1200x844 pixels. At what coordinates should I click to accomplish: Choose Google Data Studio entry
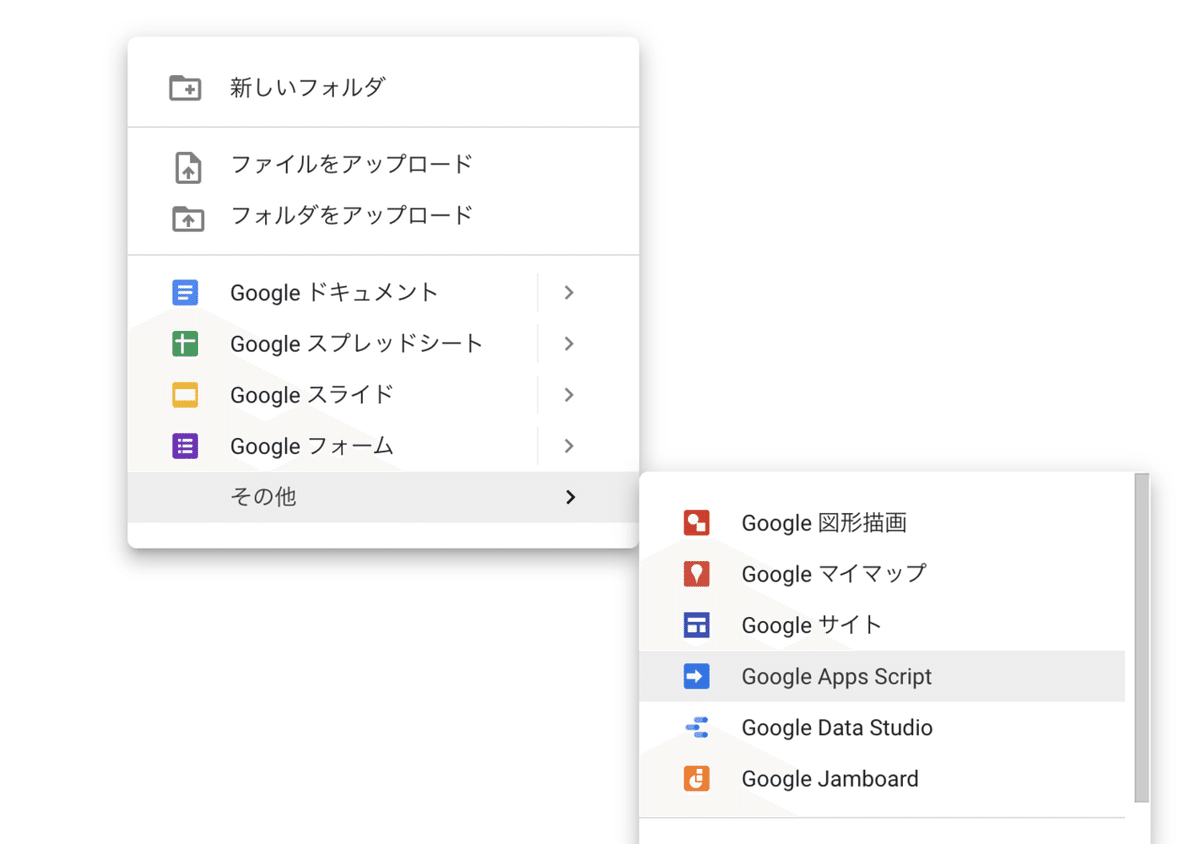point(836,728)
